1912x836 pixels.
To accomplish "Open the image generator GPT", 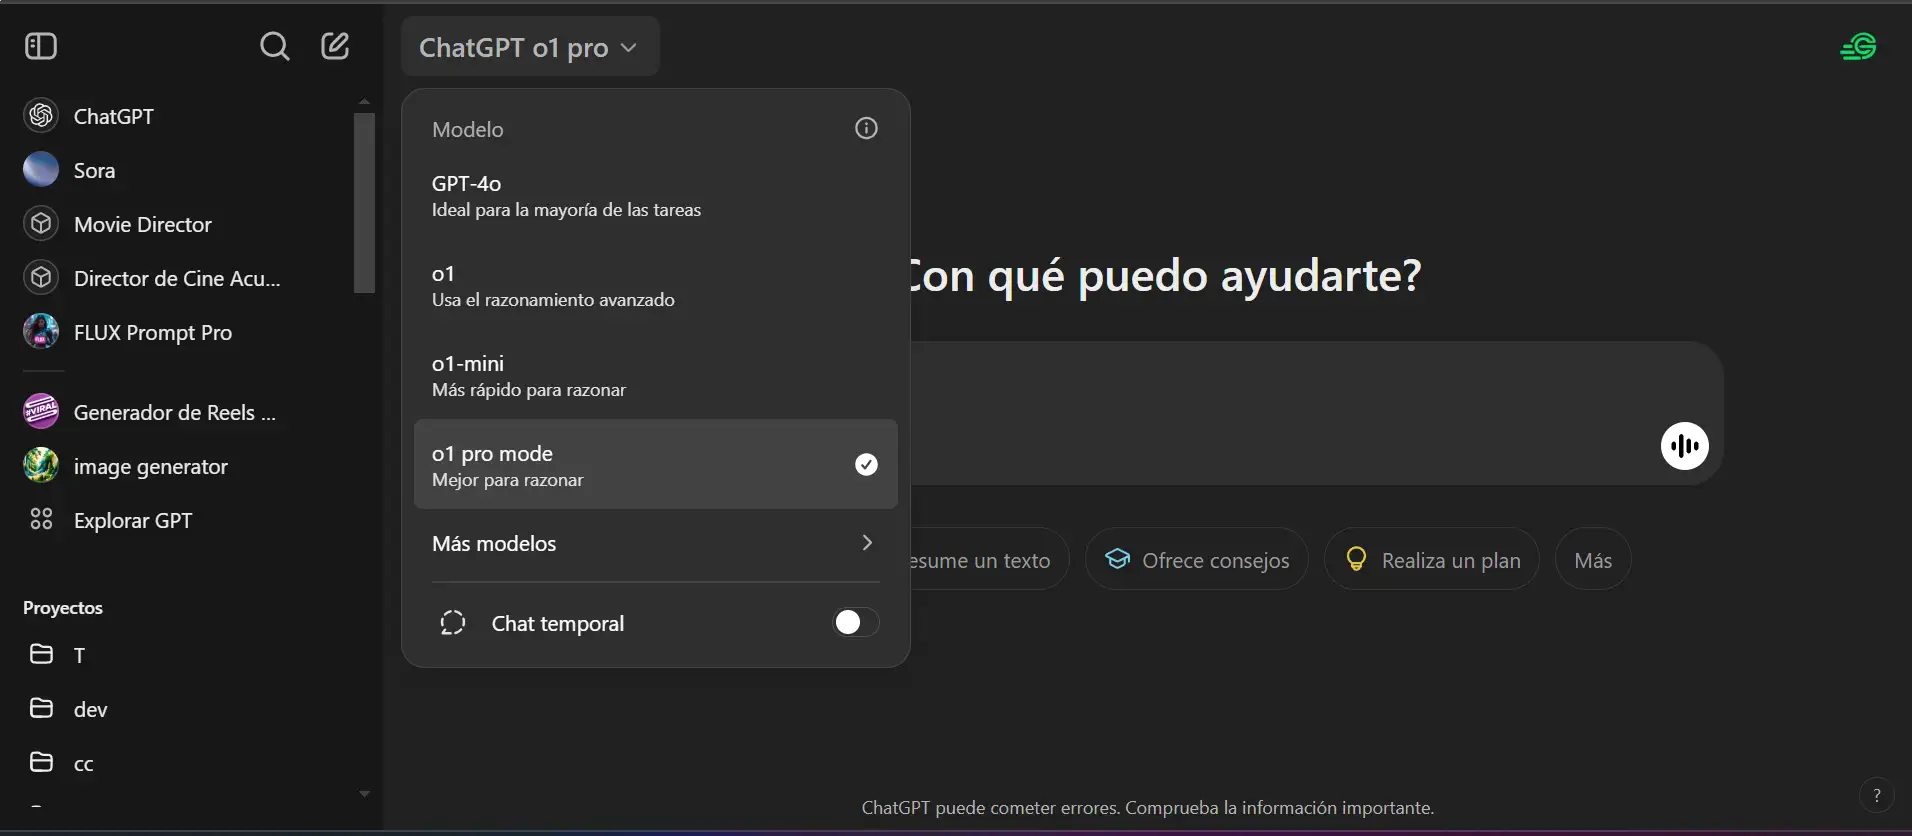I will click(151, 466).
